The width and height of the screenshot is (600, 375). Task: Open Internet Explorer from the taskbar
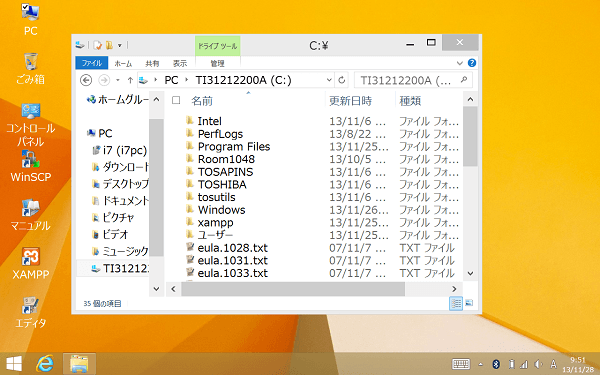(45, 364)
